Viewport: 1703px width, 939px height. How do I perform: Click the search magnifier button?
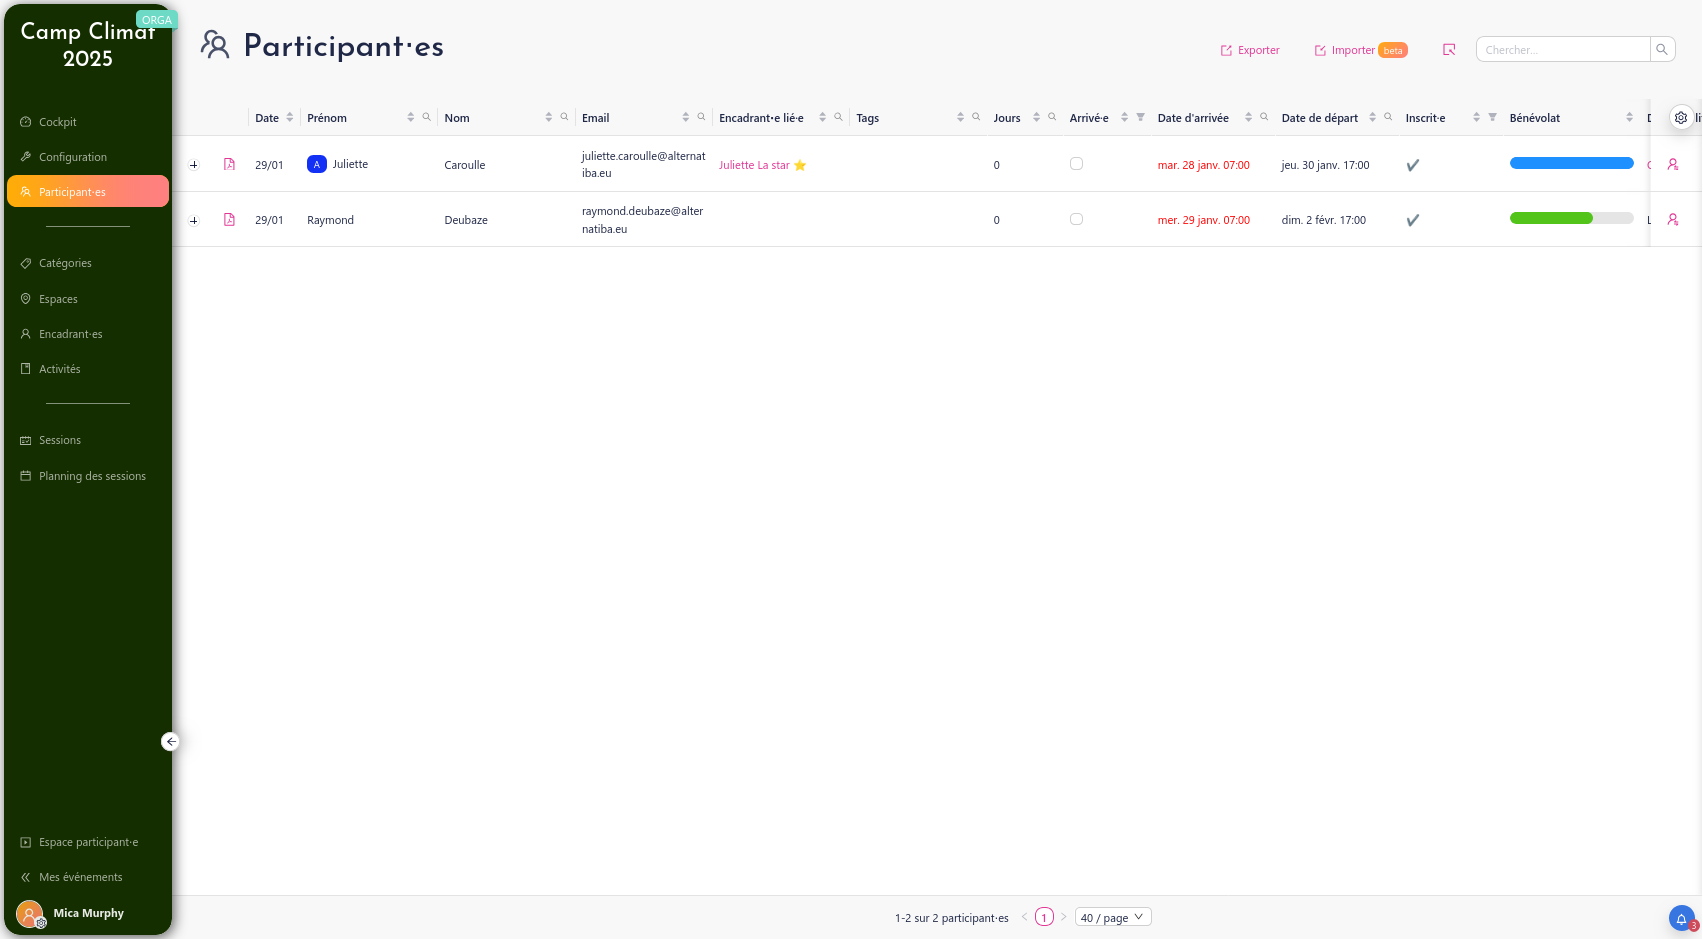(x=1662, y=49)
